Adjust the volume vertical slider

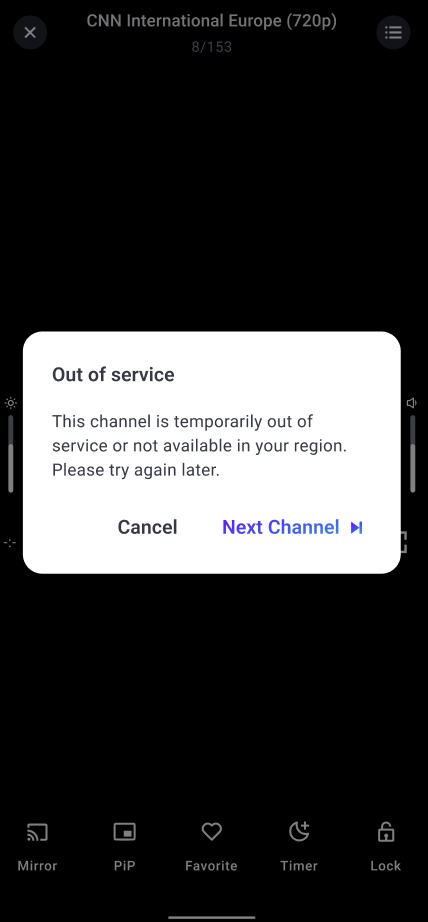[x=413, y=453]
